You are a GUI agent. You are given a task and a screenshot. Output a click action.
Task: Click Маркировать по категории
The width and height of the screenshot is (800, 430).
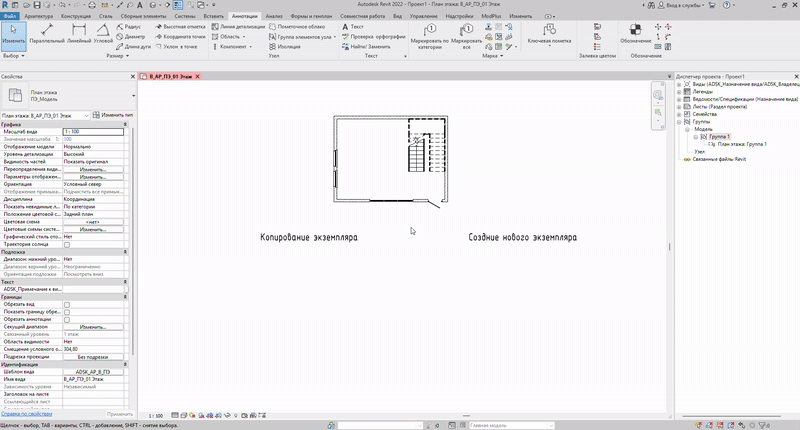tap(430, 36)
